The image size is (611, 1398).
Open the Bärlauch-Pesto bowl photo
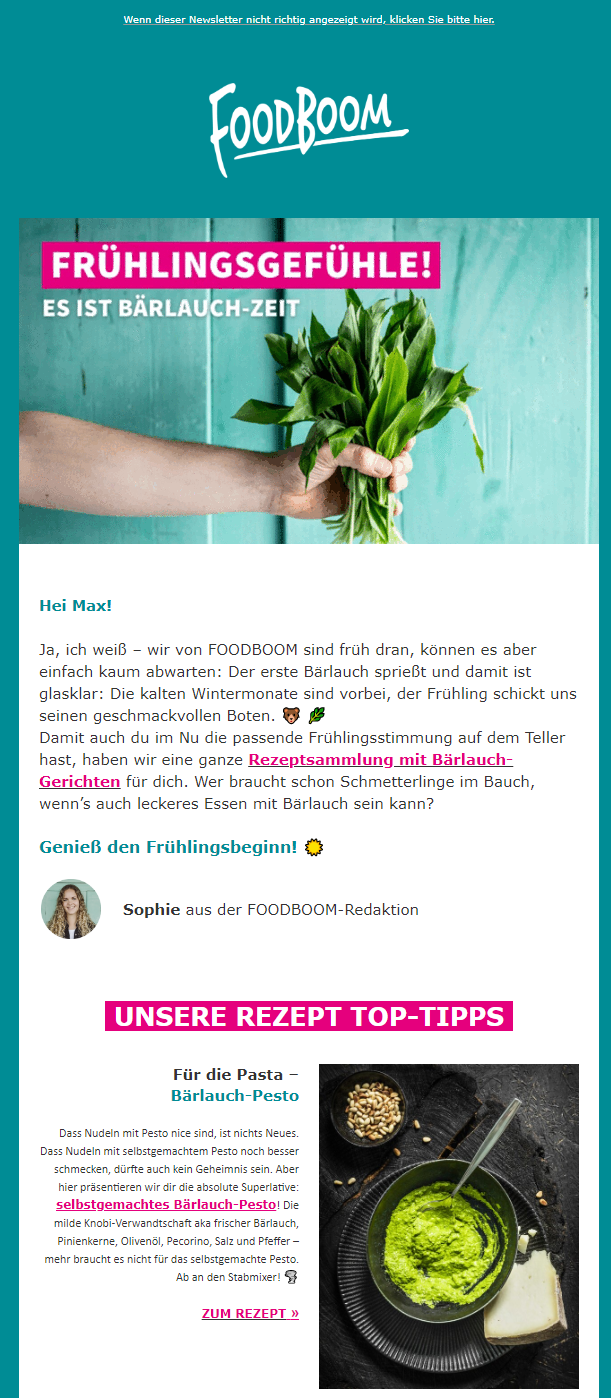click(x=449, y=1226)
